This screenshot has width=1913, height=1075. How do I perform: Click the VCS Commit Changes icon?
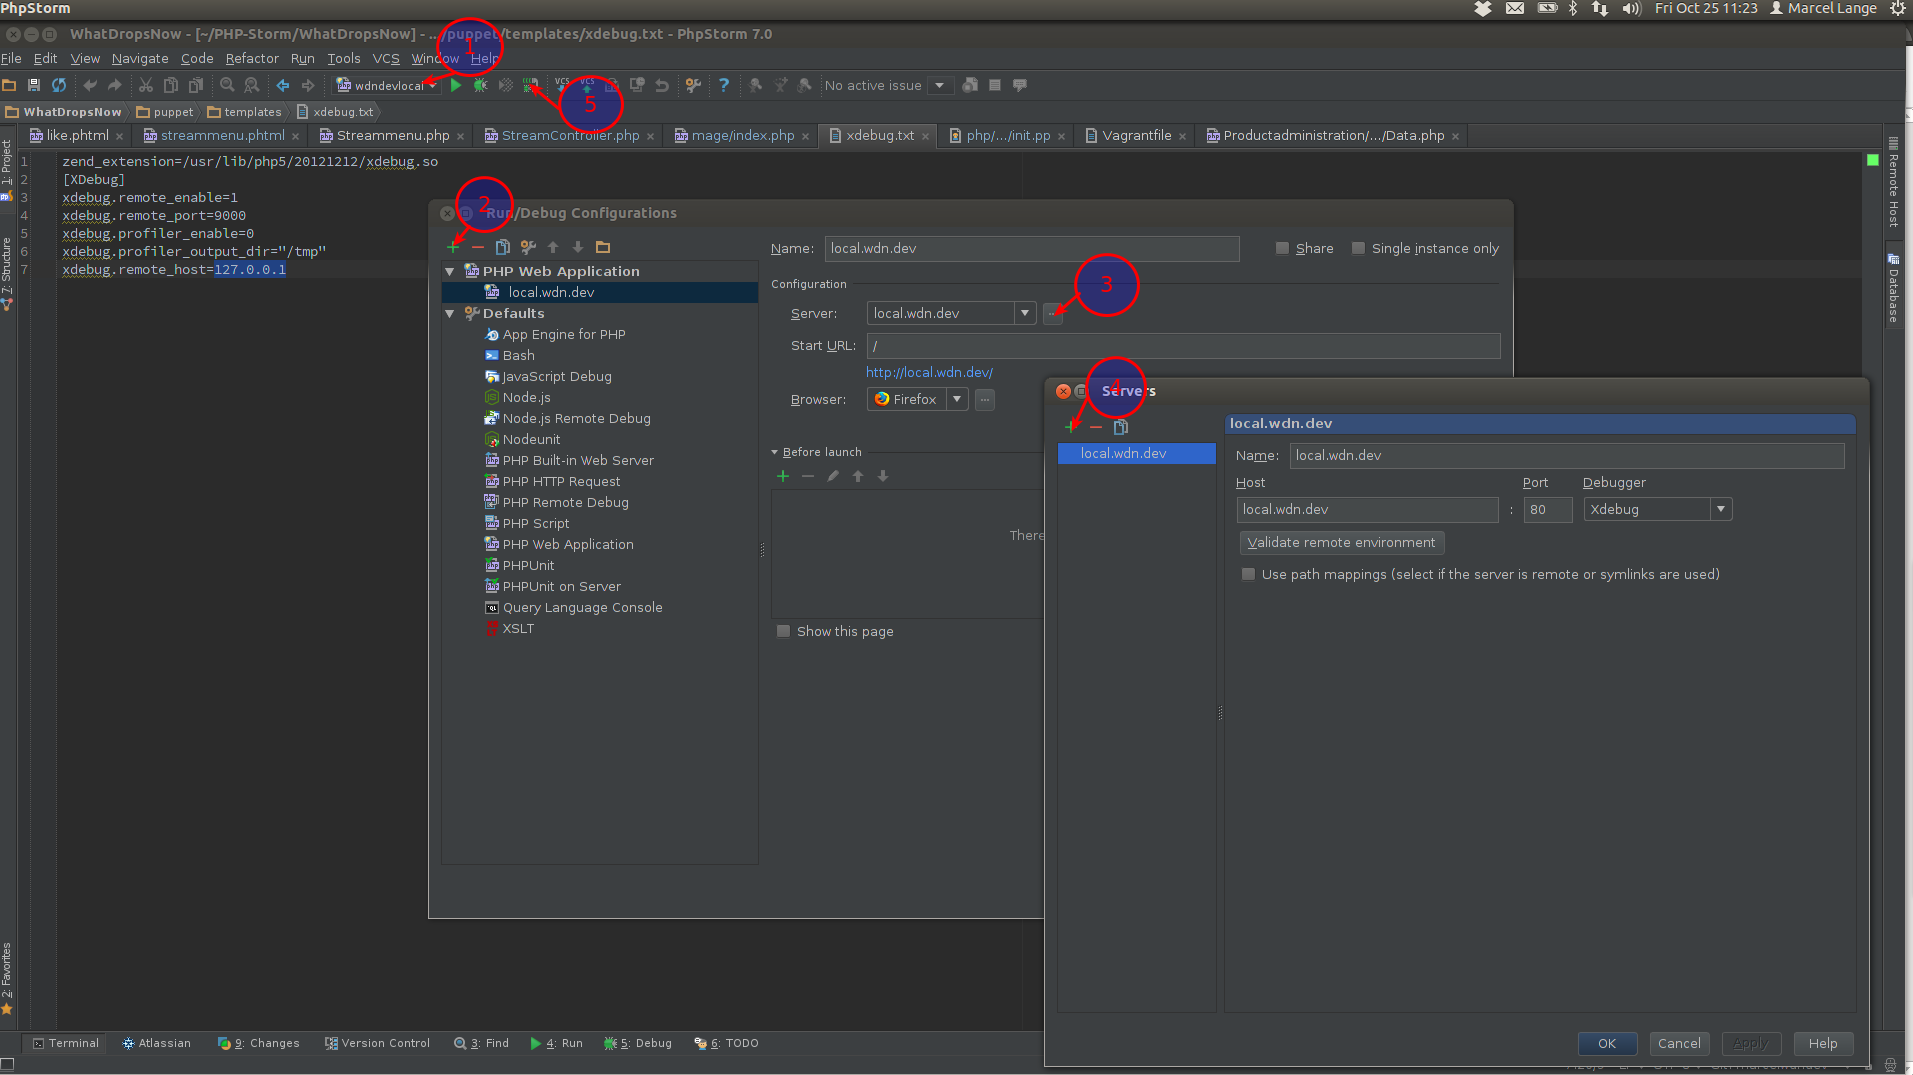pyautogui.click(x=587, y=85)
